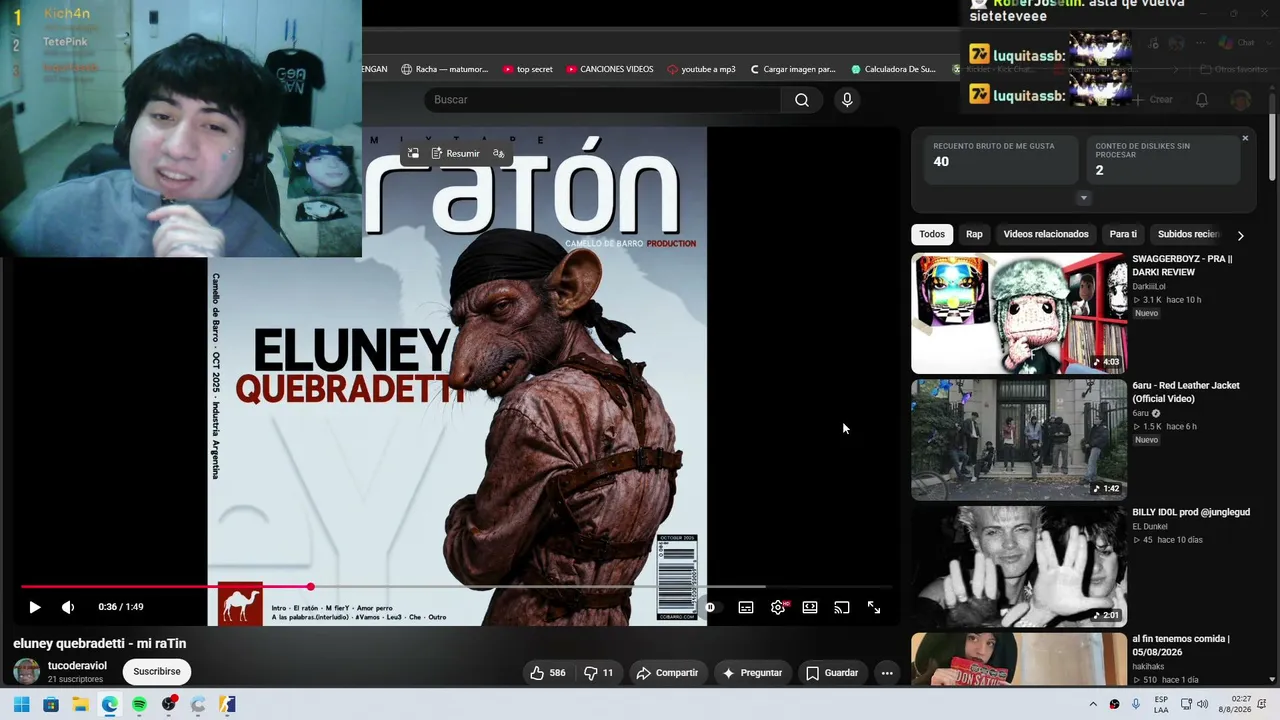Open OBS Studio from the taskbar
The height and width of the screenshot is (720, 1280).
pos(169,704)
